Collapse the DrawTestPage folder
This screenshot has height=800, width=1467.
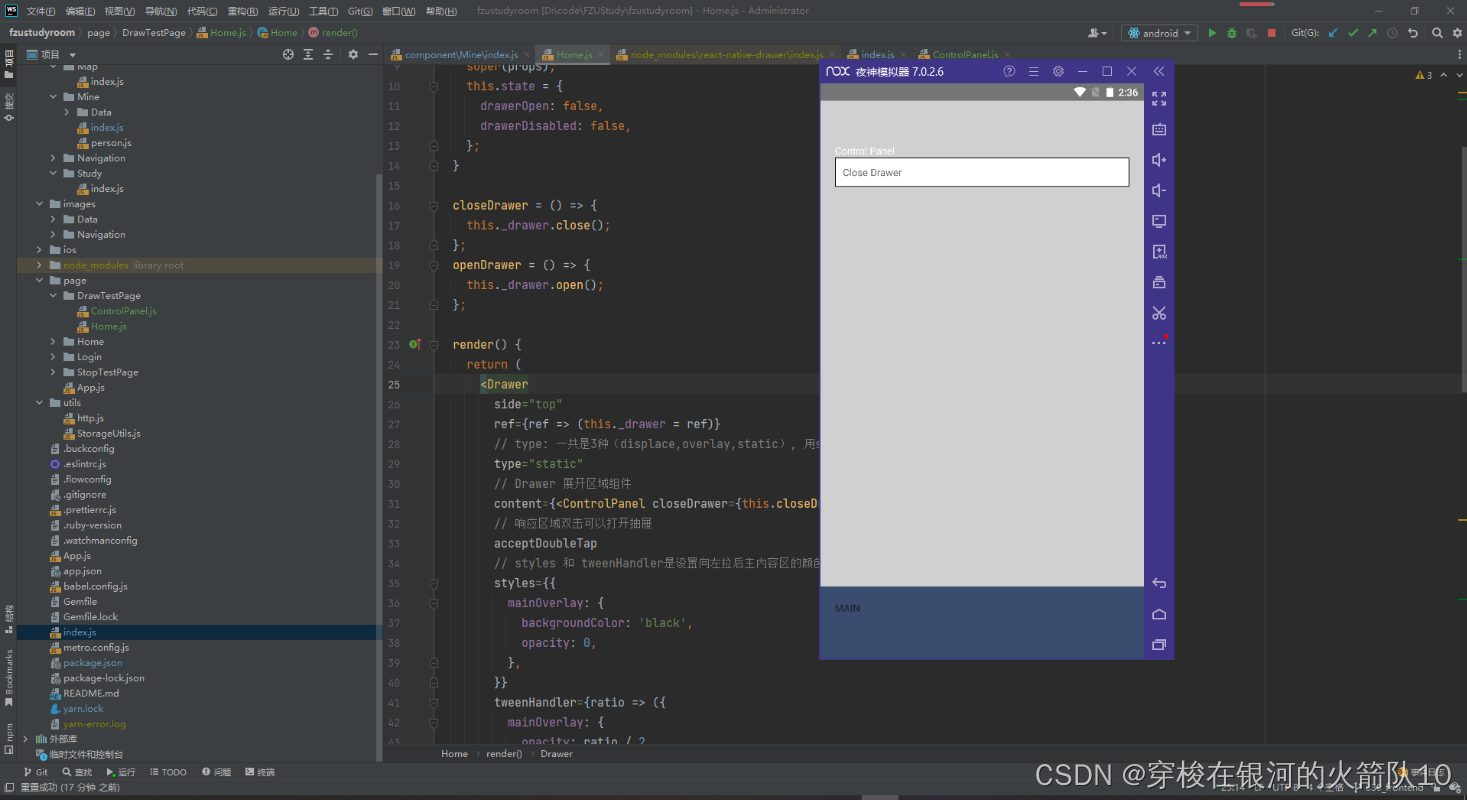tap(53, 296)
